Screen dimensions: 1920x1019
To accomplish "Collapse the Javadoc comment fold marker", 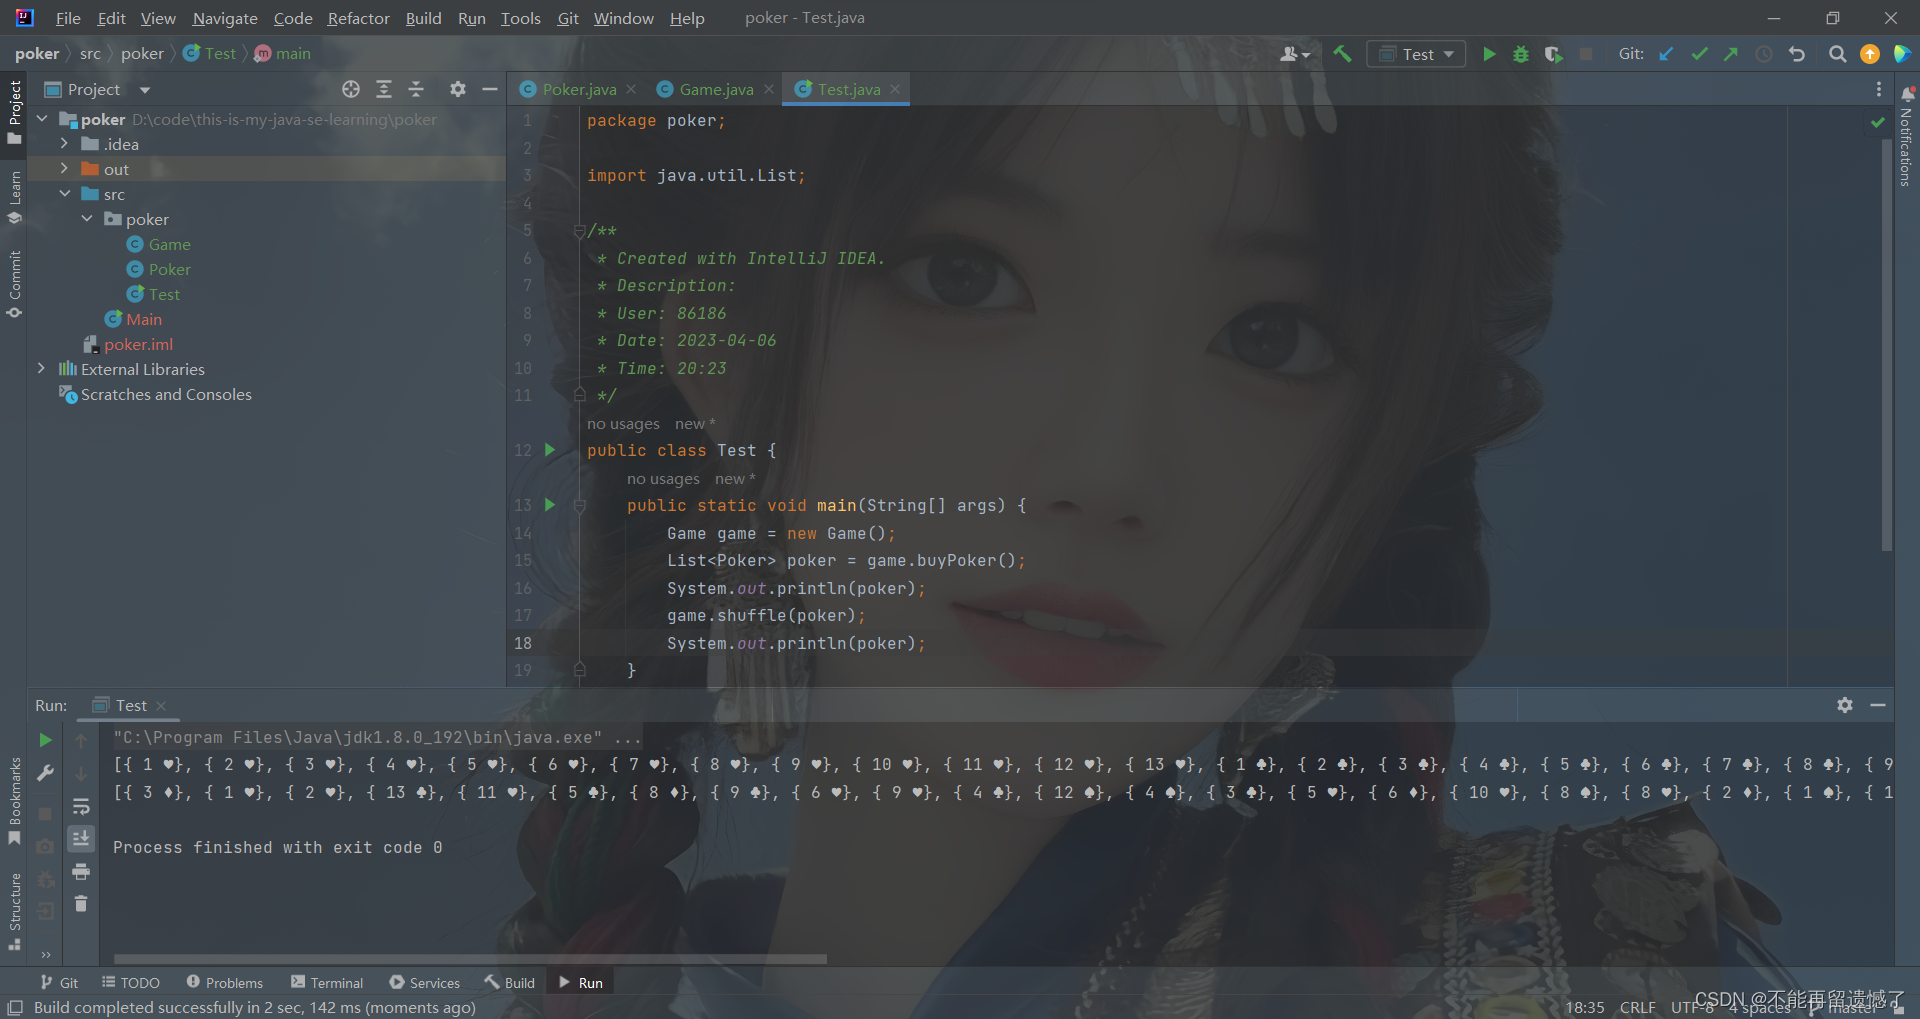I will 579,231.
